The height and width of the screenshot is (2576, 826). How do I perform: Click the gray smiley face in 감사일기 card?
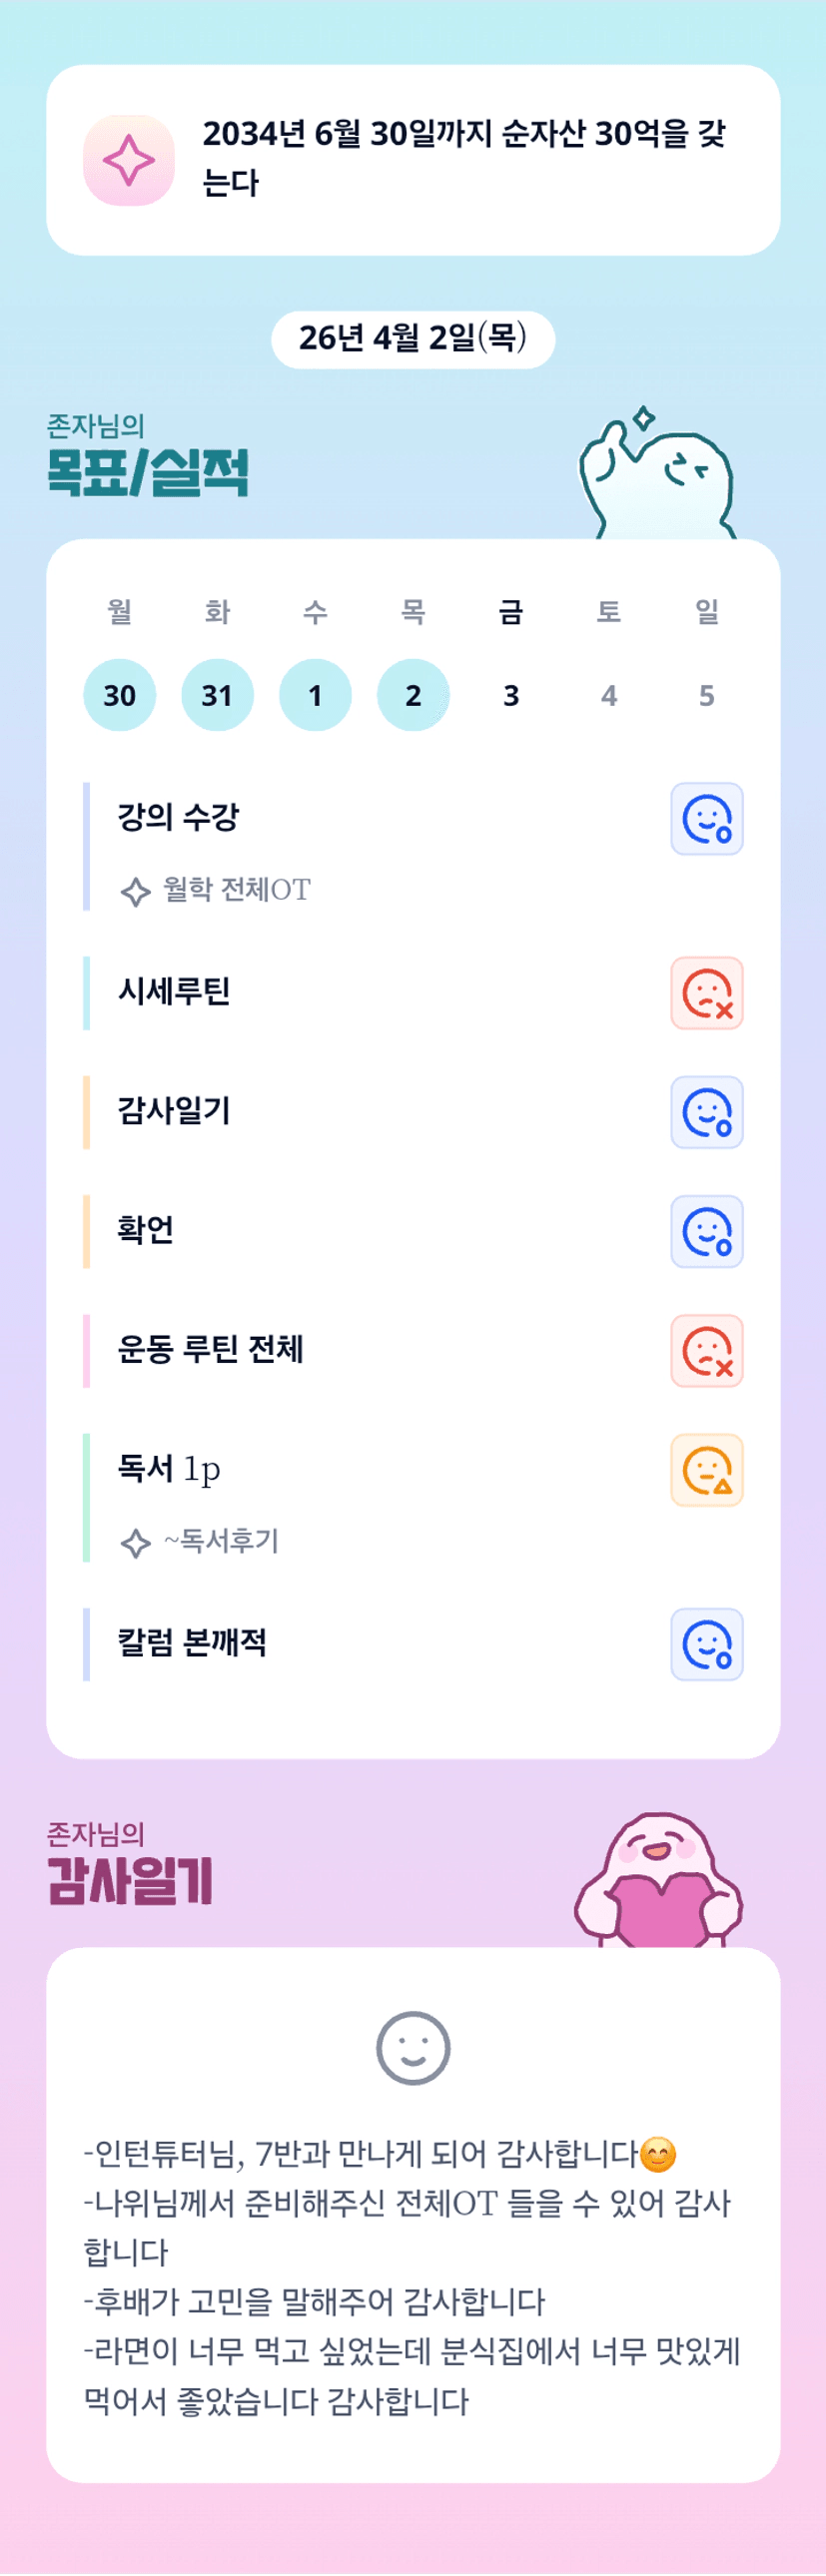413,2048
